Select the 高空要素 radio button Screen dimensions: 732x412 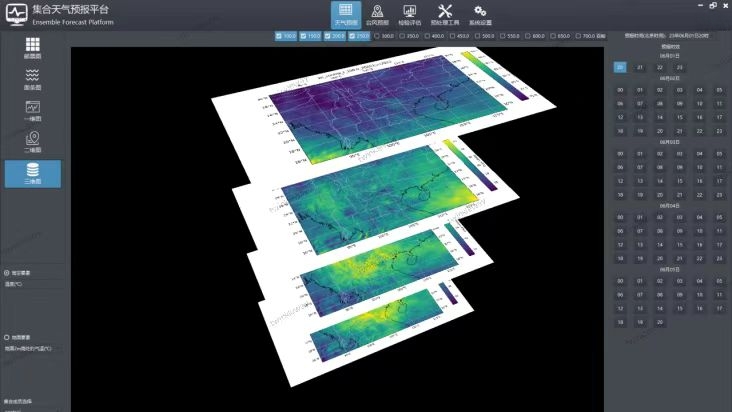(8, 272)
